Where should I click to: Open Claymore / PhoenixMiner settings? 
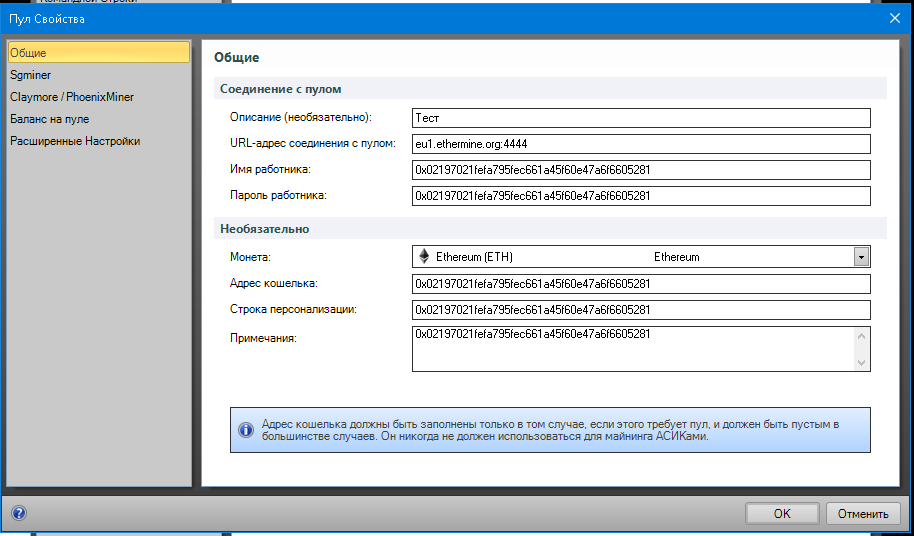tap(99, 97)
